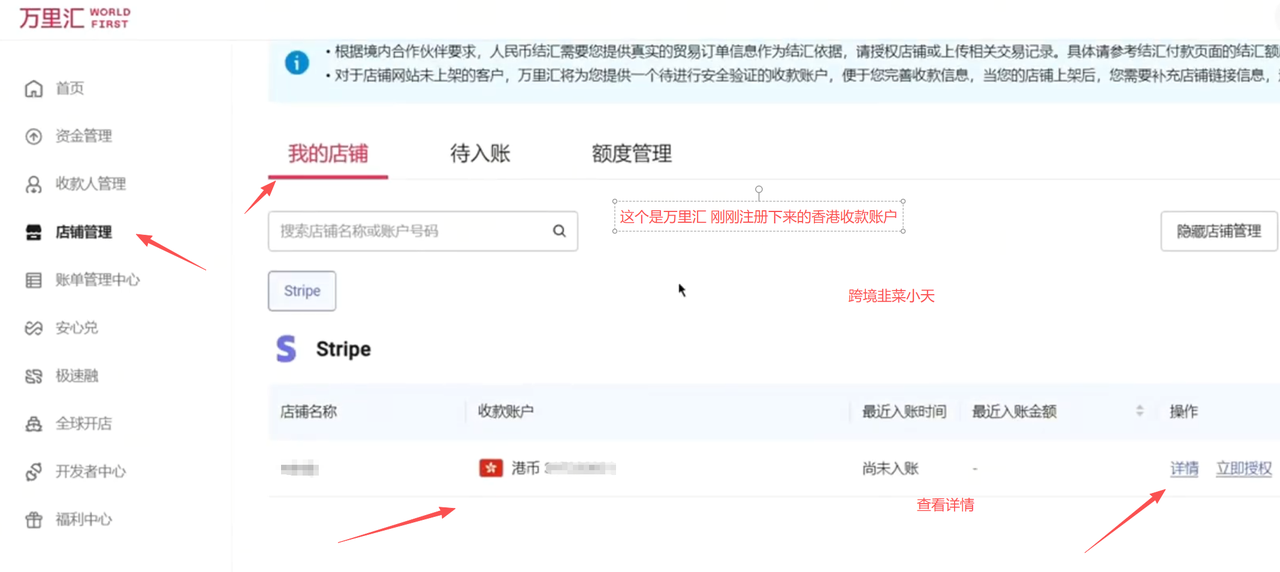Click the 福利中心 gift icon
Image resolution: width=1280 pixels, height=572 pixels.
click(x=34, y=520)
